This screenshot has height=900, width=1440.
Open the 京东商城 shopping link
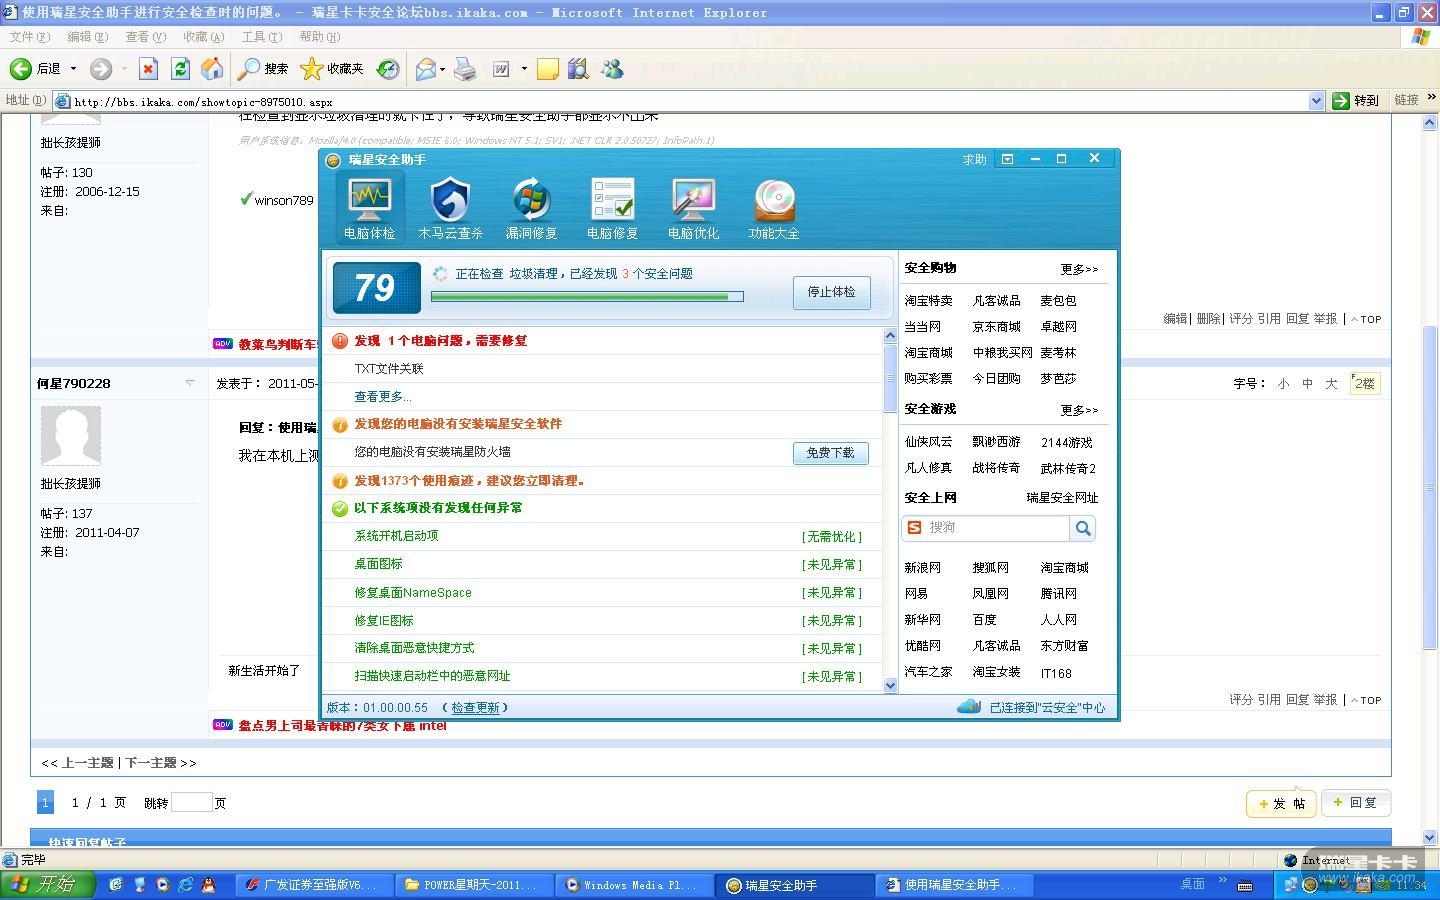click(996, 326)
